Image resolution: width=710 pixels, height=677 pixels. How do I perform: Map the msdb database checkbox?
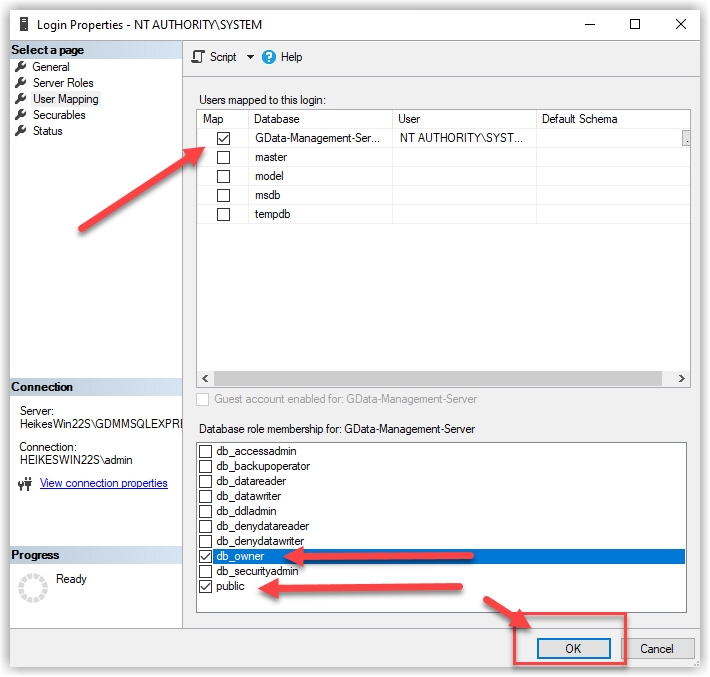[223, 196]
